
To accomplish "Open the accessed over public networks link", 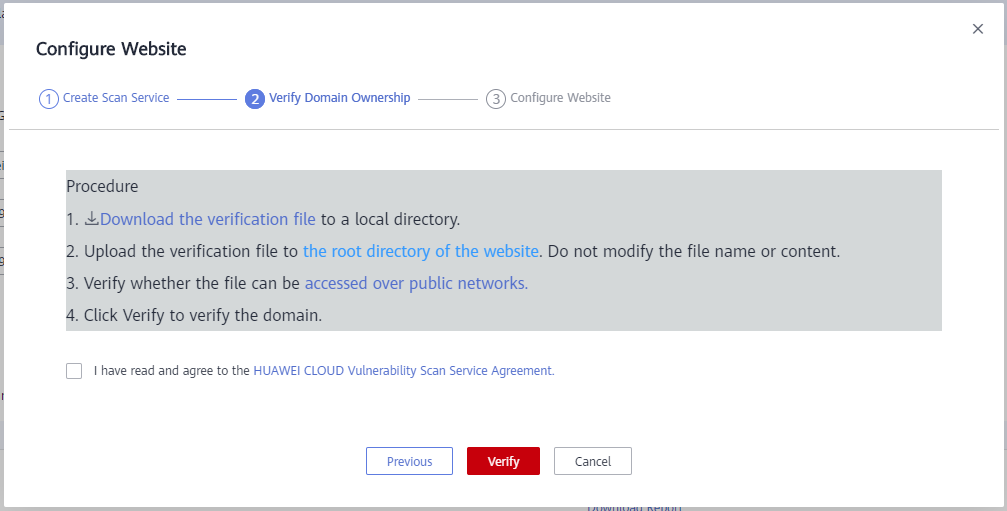I will coord(416,284).
